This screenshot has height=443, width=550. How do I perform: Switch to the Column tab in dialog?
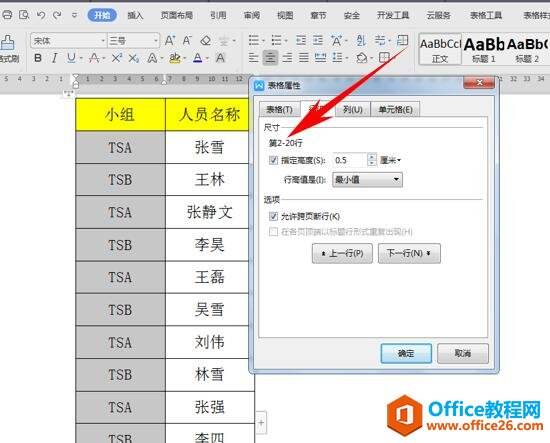pyautogui.click(x=353, y=109)
